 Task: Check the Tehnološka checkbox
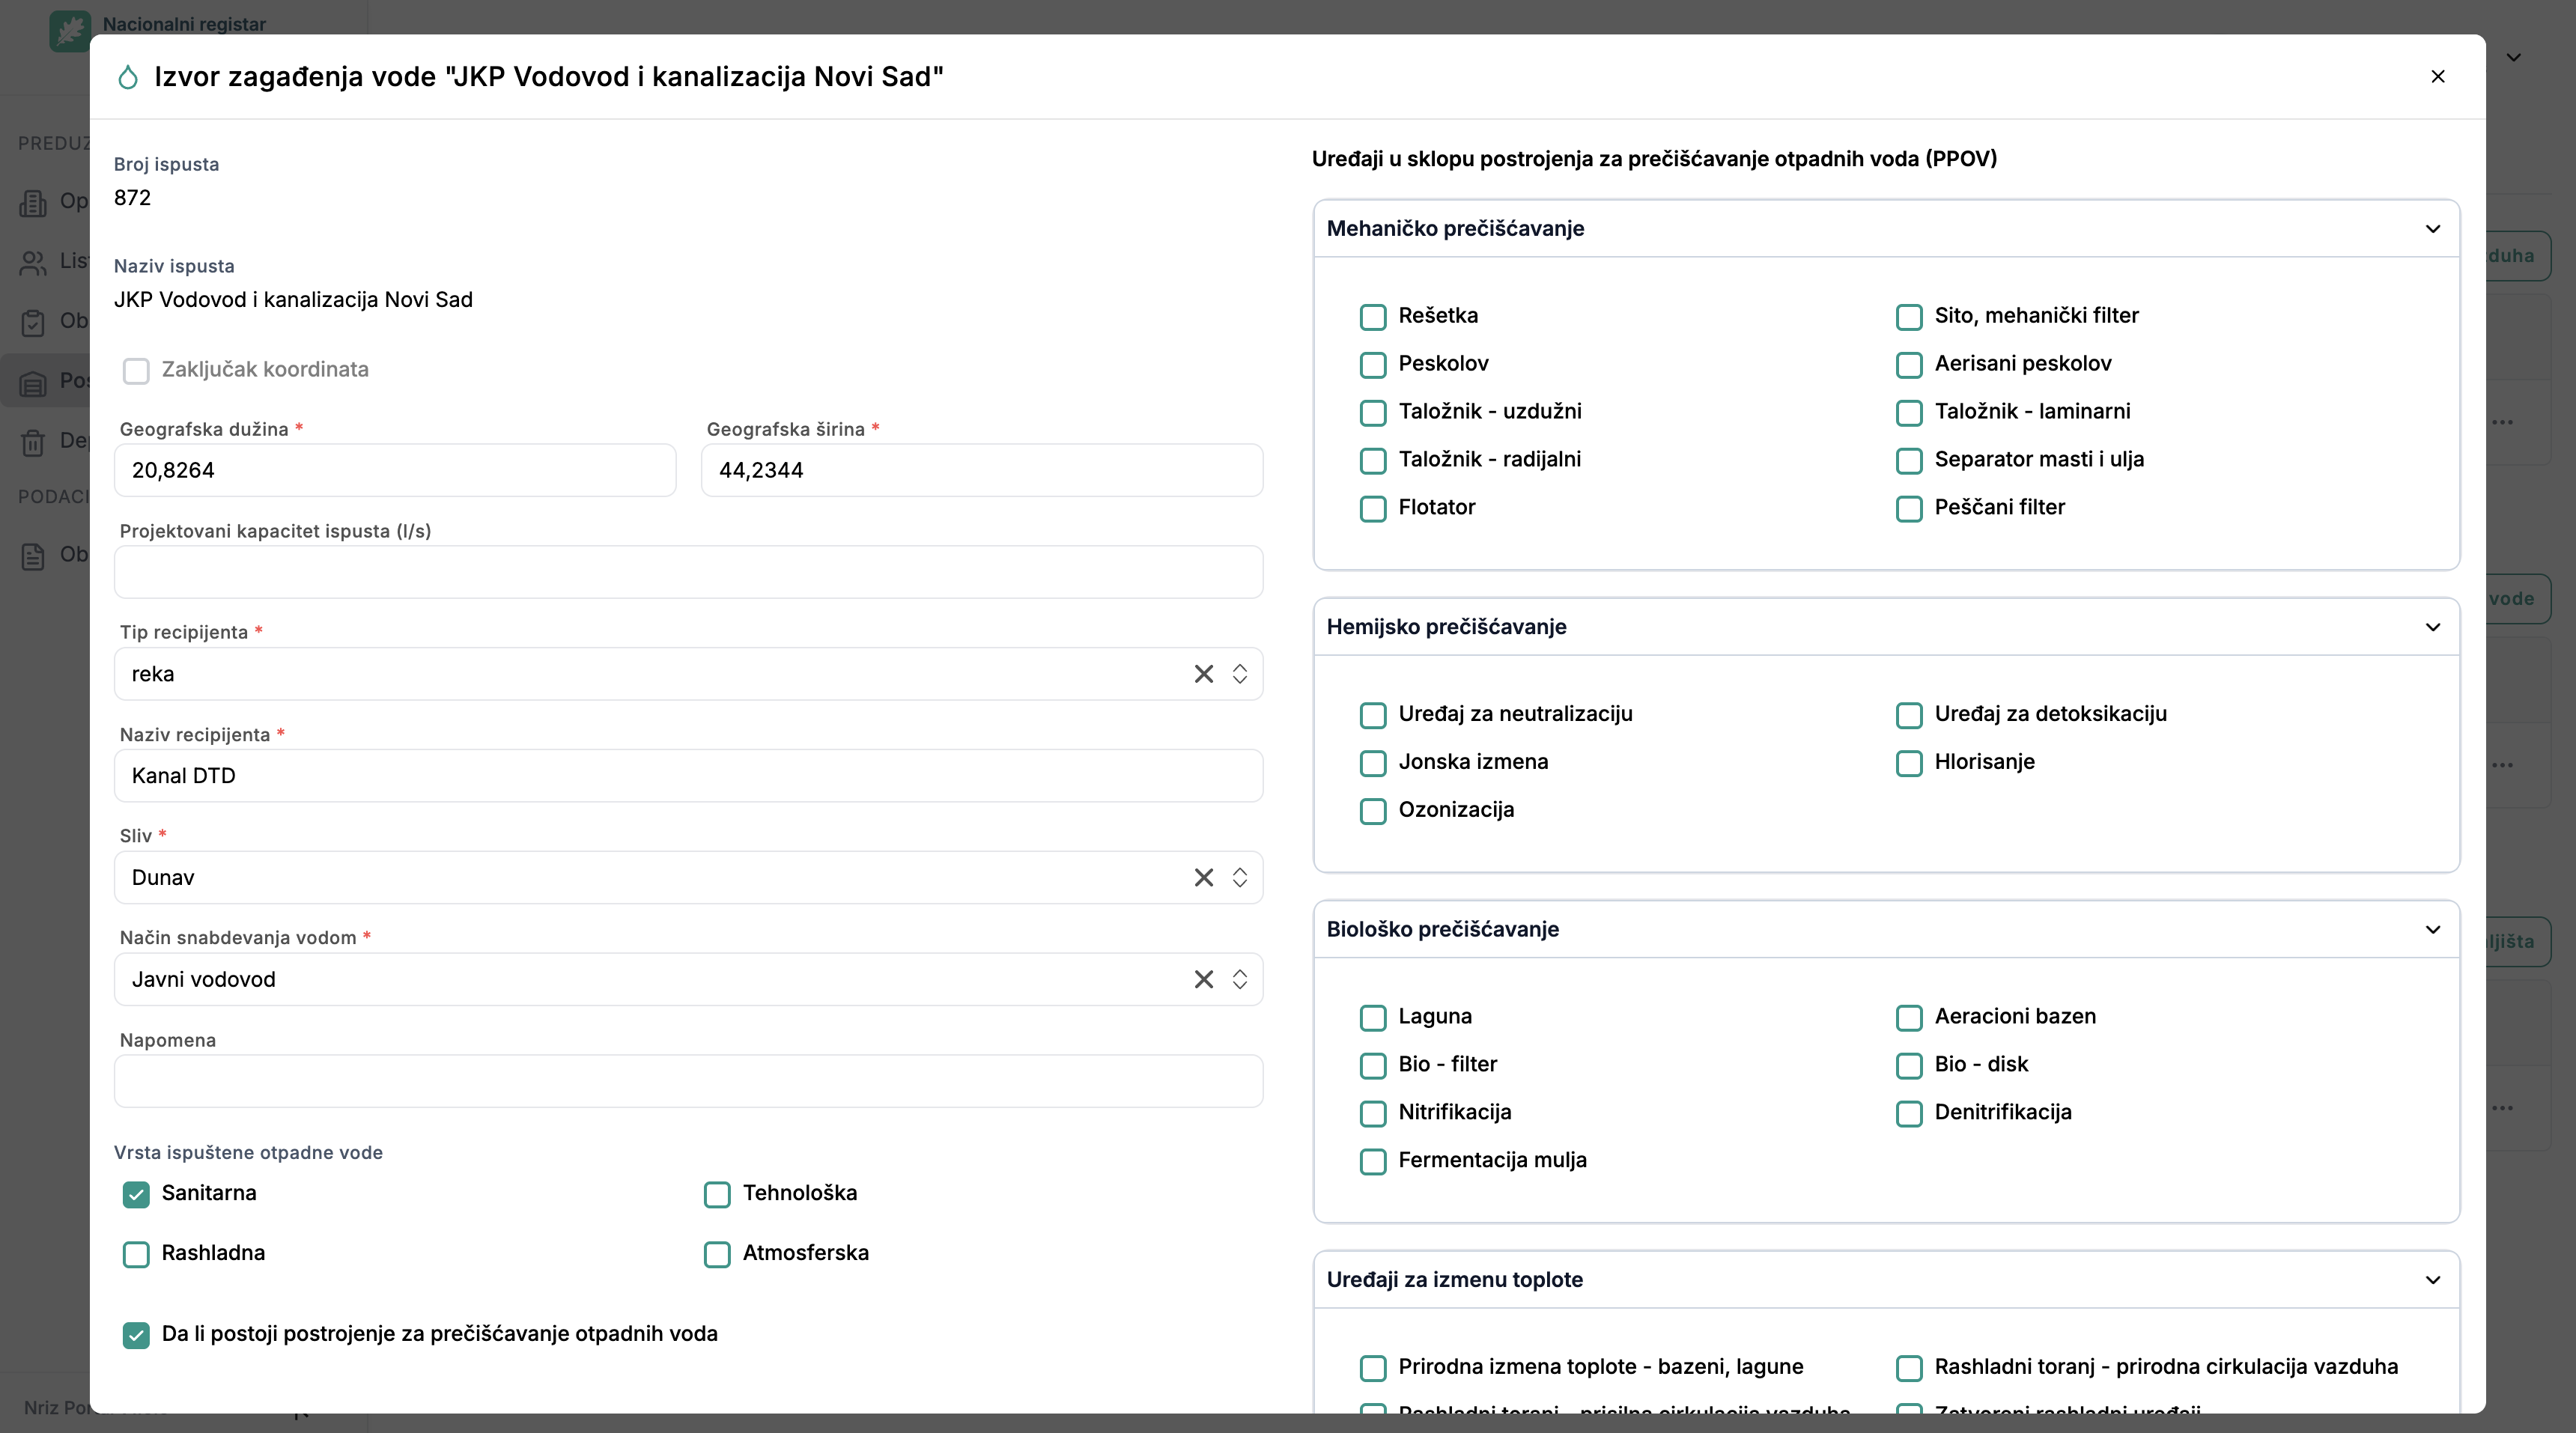click(717, 1194)
